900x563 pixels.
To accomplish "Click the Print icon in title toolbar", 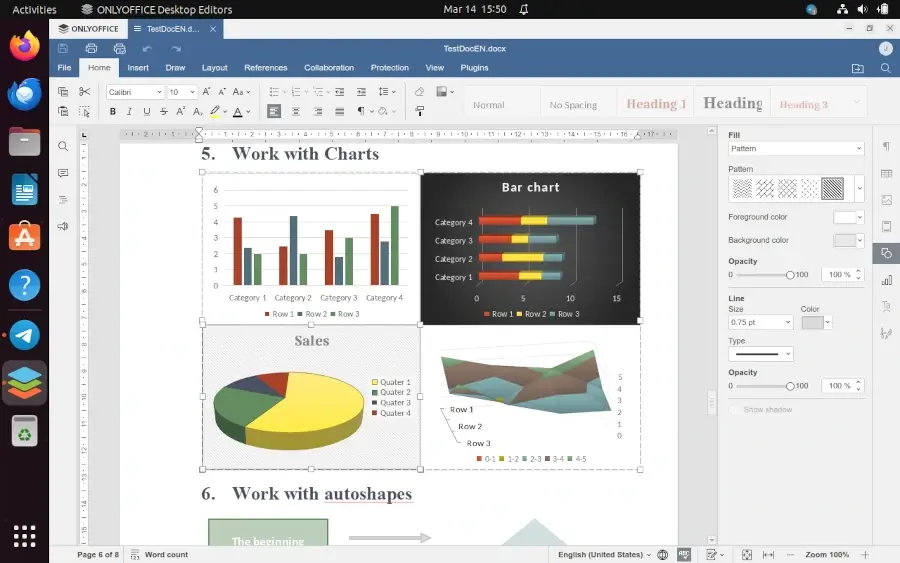I will 91,48.
